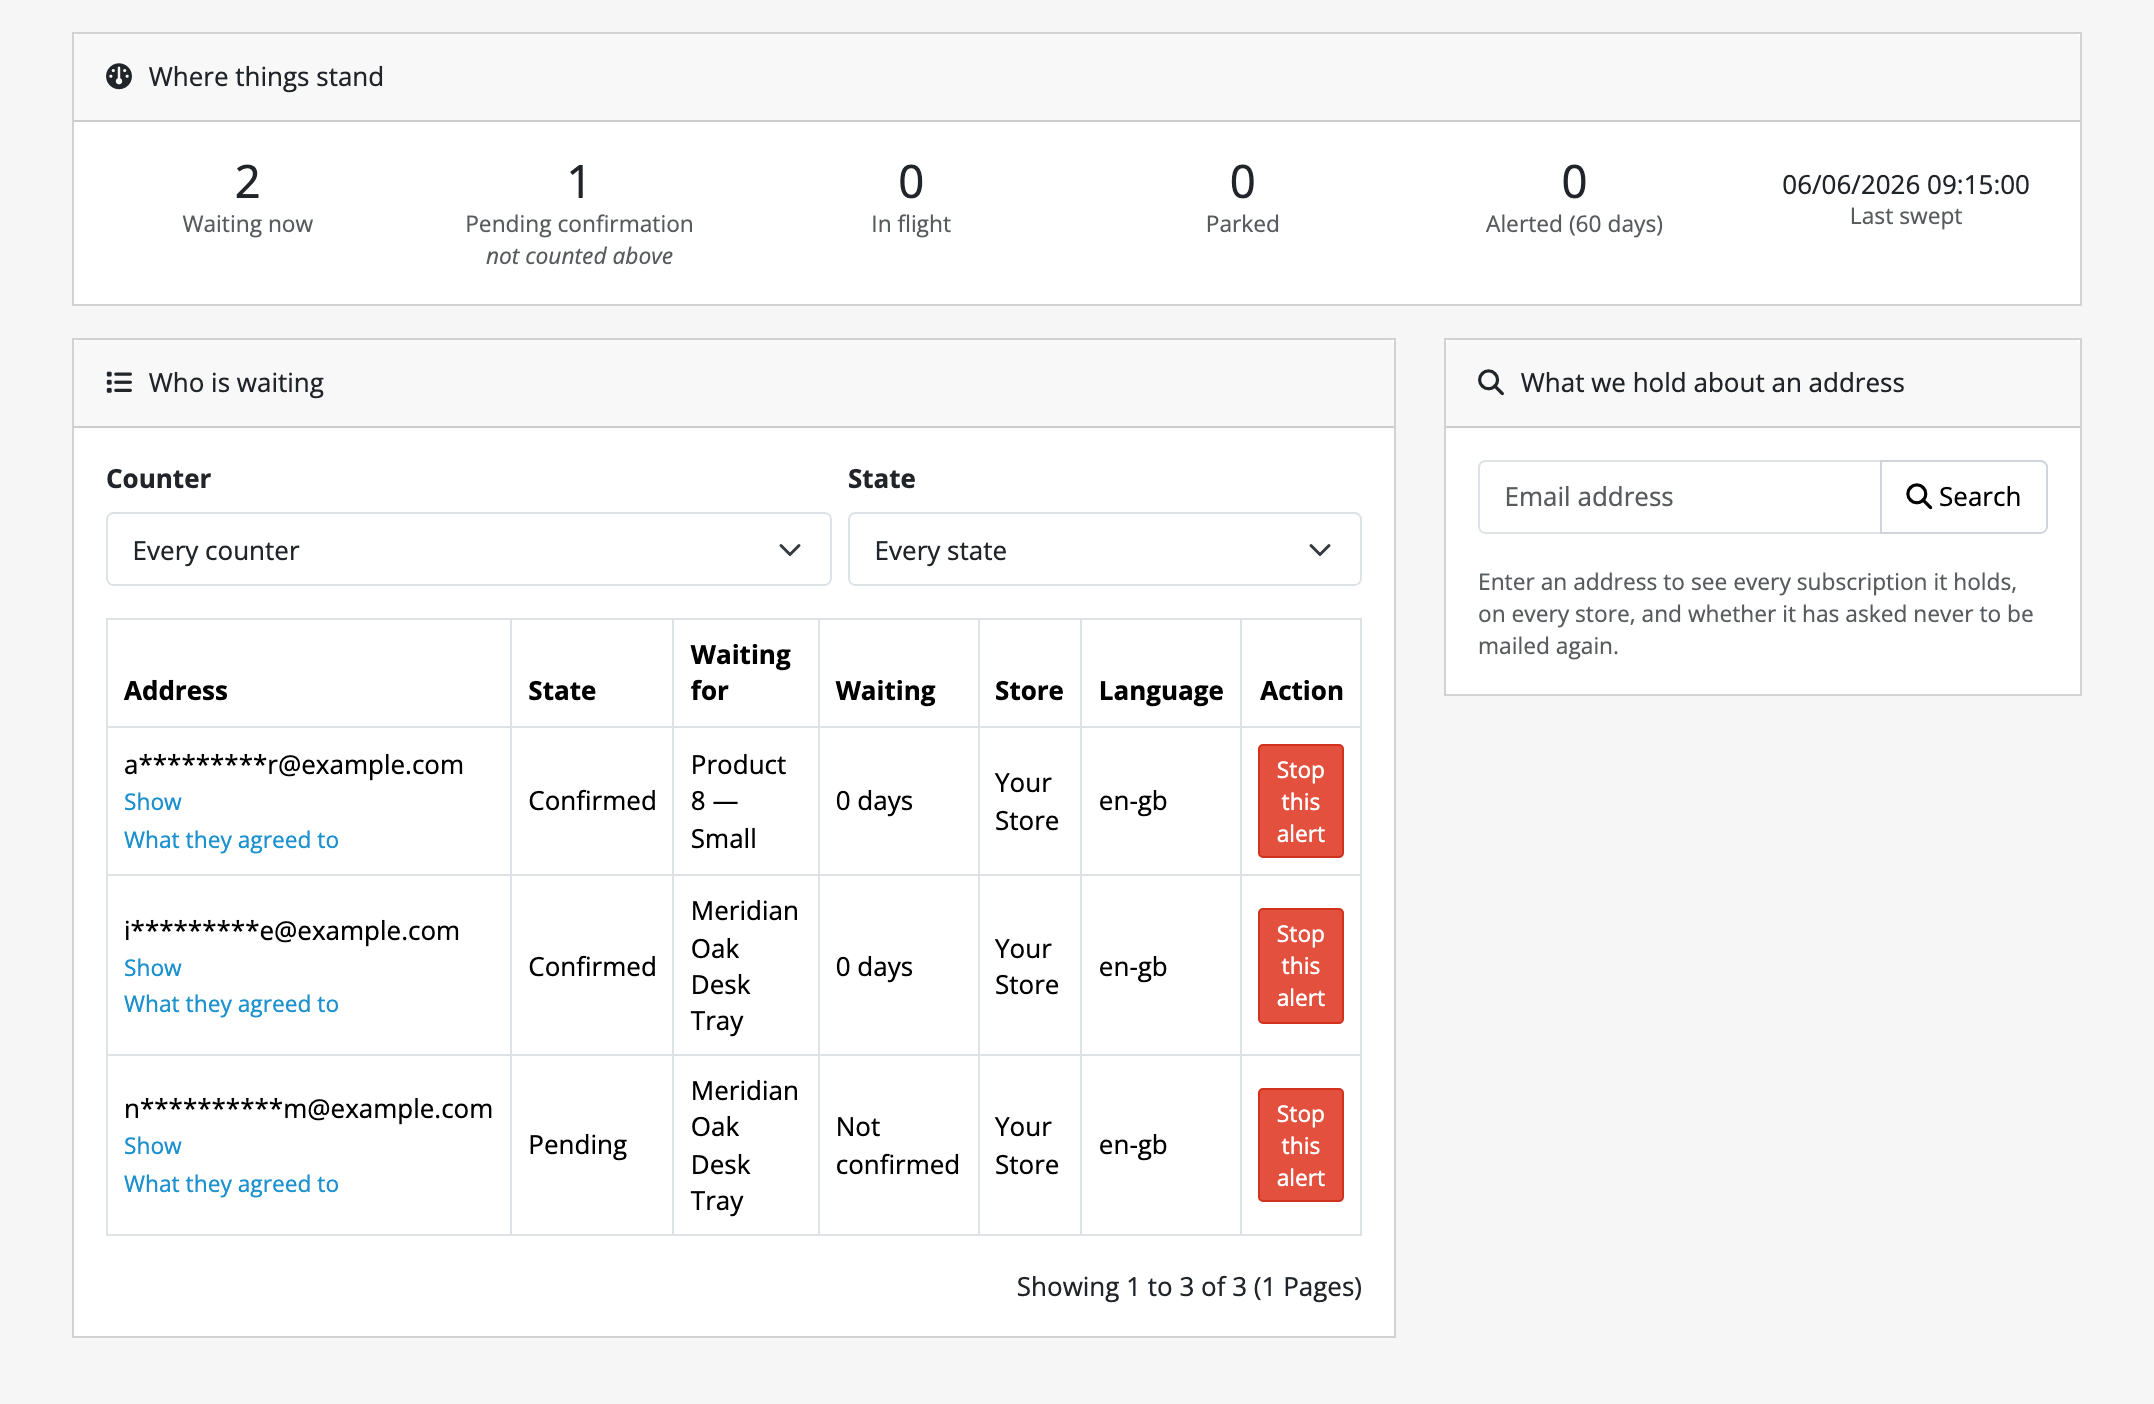Open the Every counter dropdown
The width and height of the screenshot is (2154, 1404).
pyautogui.click(x=468, y=550)
